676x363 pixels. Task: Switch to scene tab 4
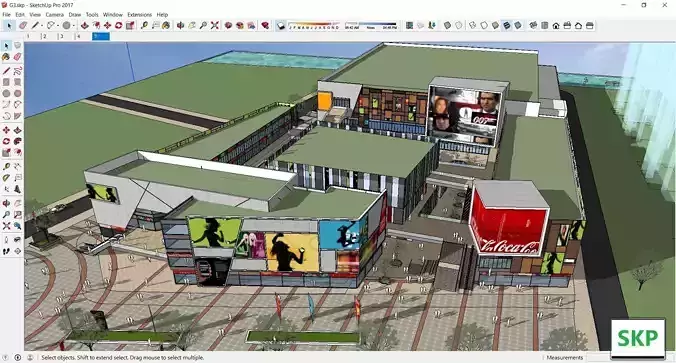tap(78, 37)
